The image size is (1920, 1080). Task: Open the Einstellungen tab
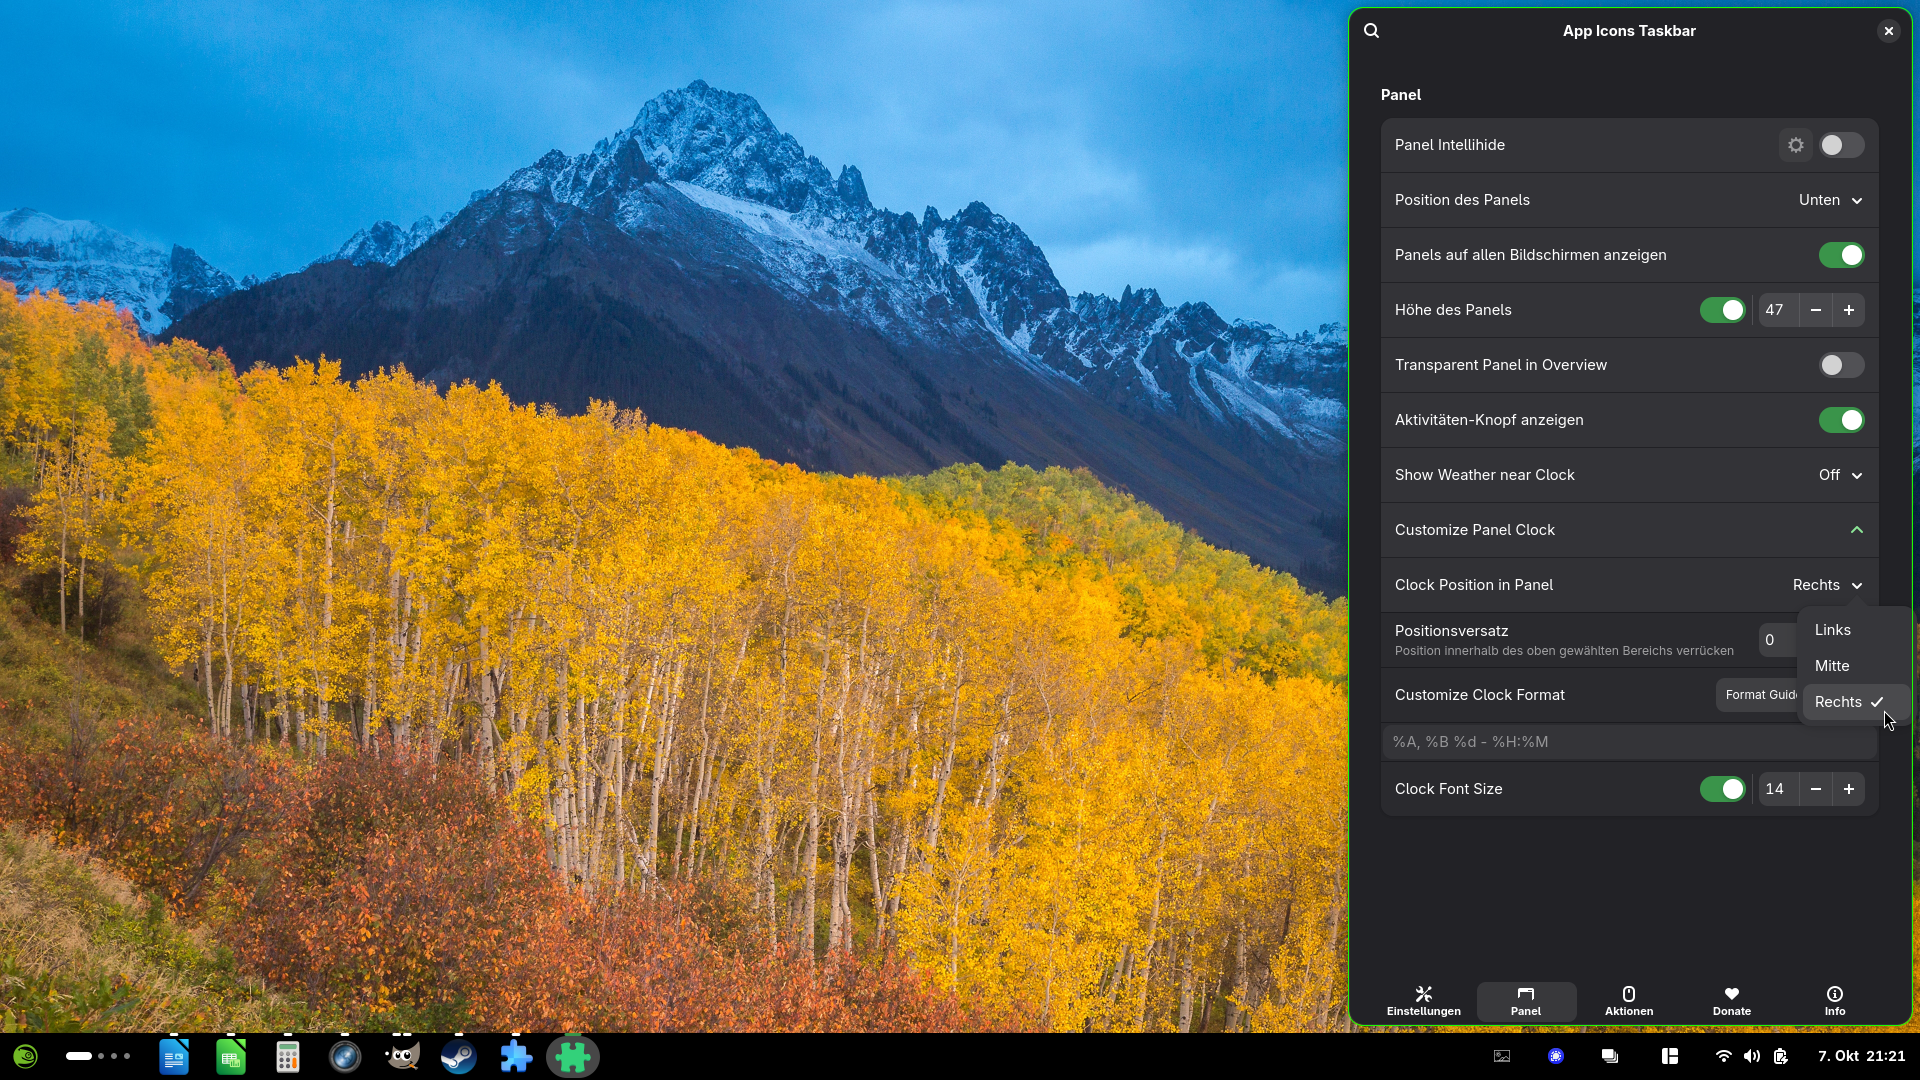pyautogui.click(x=1423, y=1001)
